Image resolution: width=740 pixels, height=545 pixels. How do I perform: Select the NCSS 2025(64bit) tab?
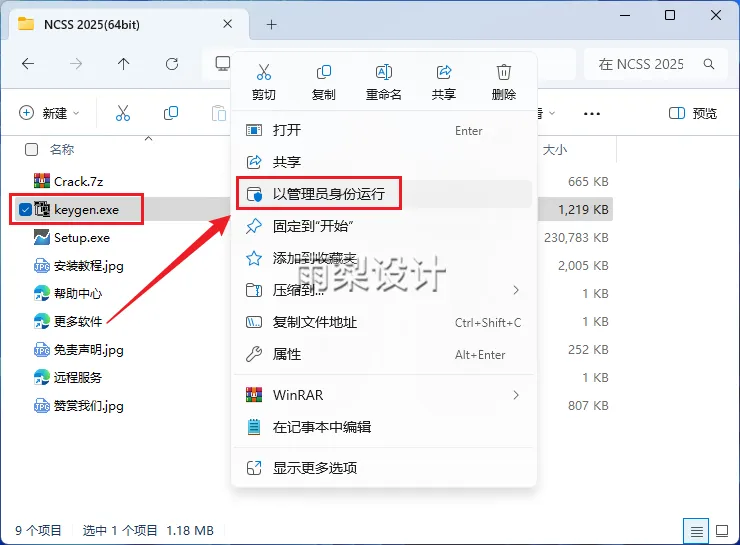tap(92, 25)
